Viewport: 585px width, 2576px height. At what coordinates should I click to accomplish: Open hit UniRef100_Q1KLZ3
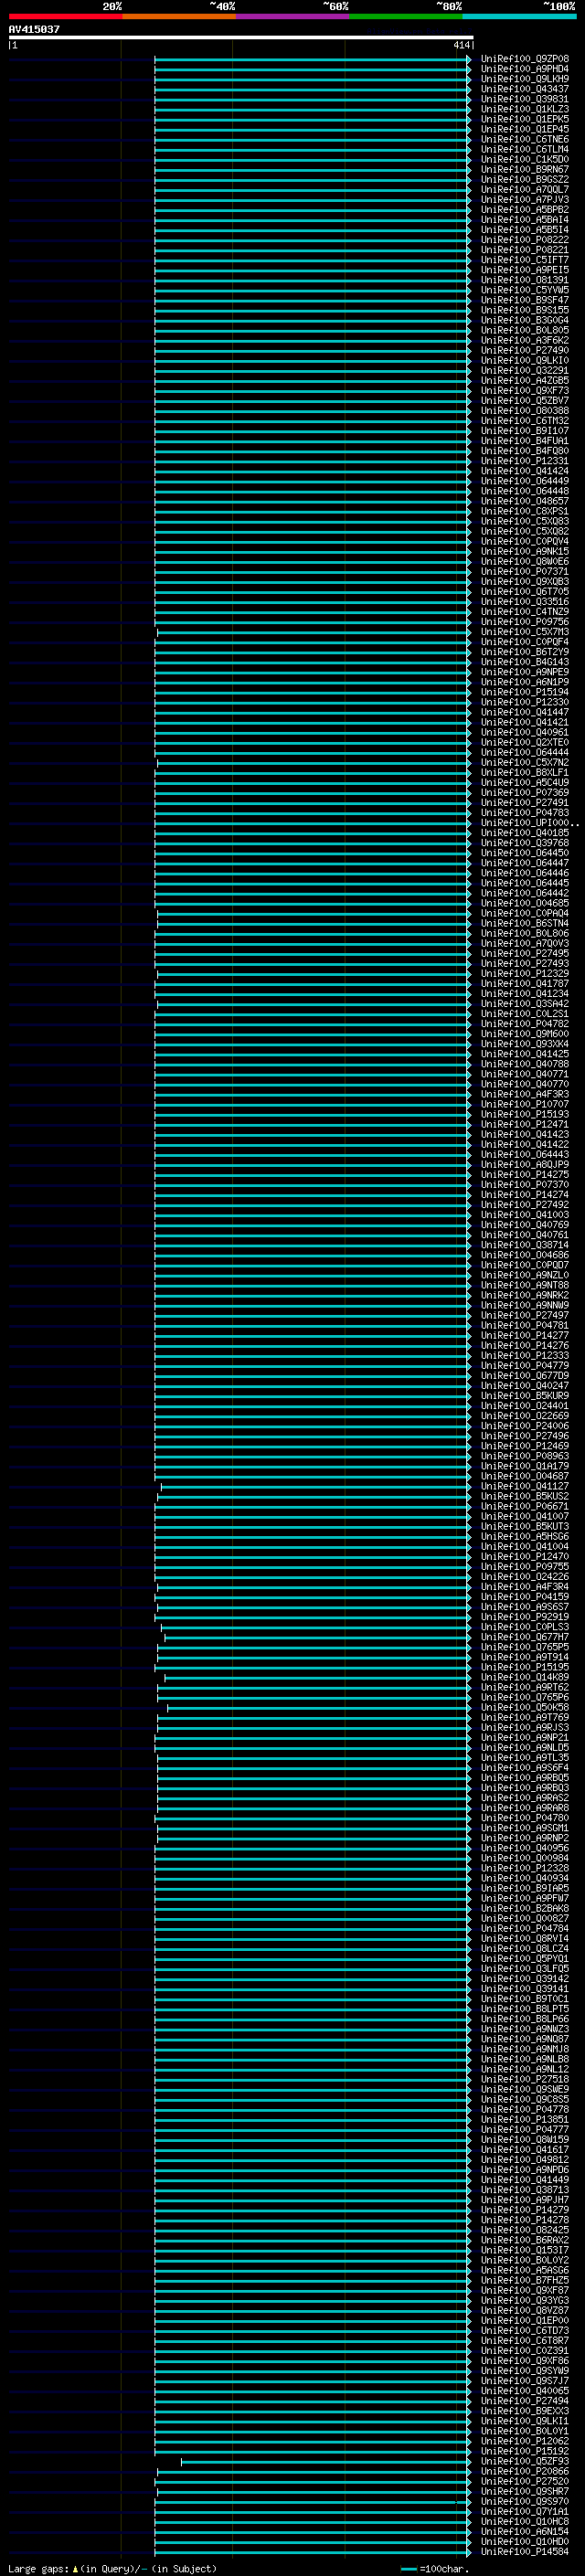click(524, 109)
